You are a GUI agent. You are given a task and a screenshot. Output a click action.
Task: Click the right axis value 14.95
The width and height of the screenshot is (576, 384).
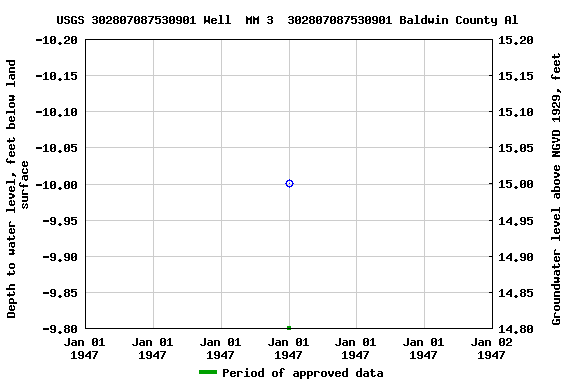click(515, 221)
